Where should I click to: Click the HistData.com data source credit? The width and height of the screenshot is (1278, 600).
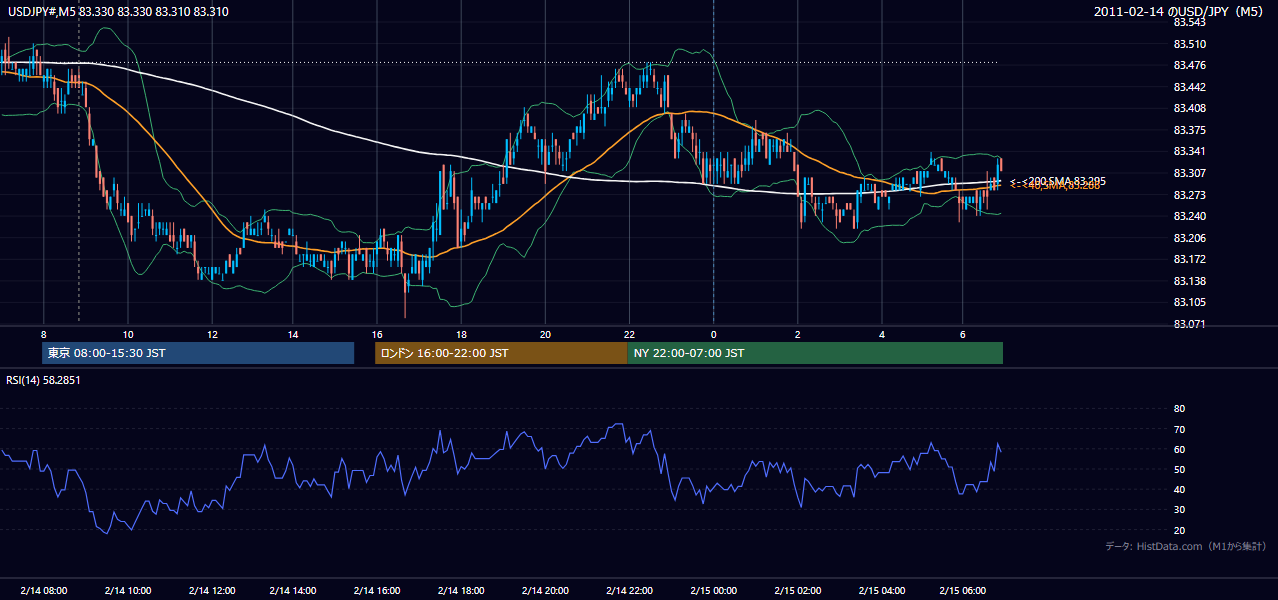coord(1185,546)
